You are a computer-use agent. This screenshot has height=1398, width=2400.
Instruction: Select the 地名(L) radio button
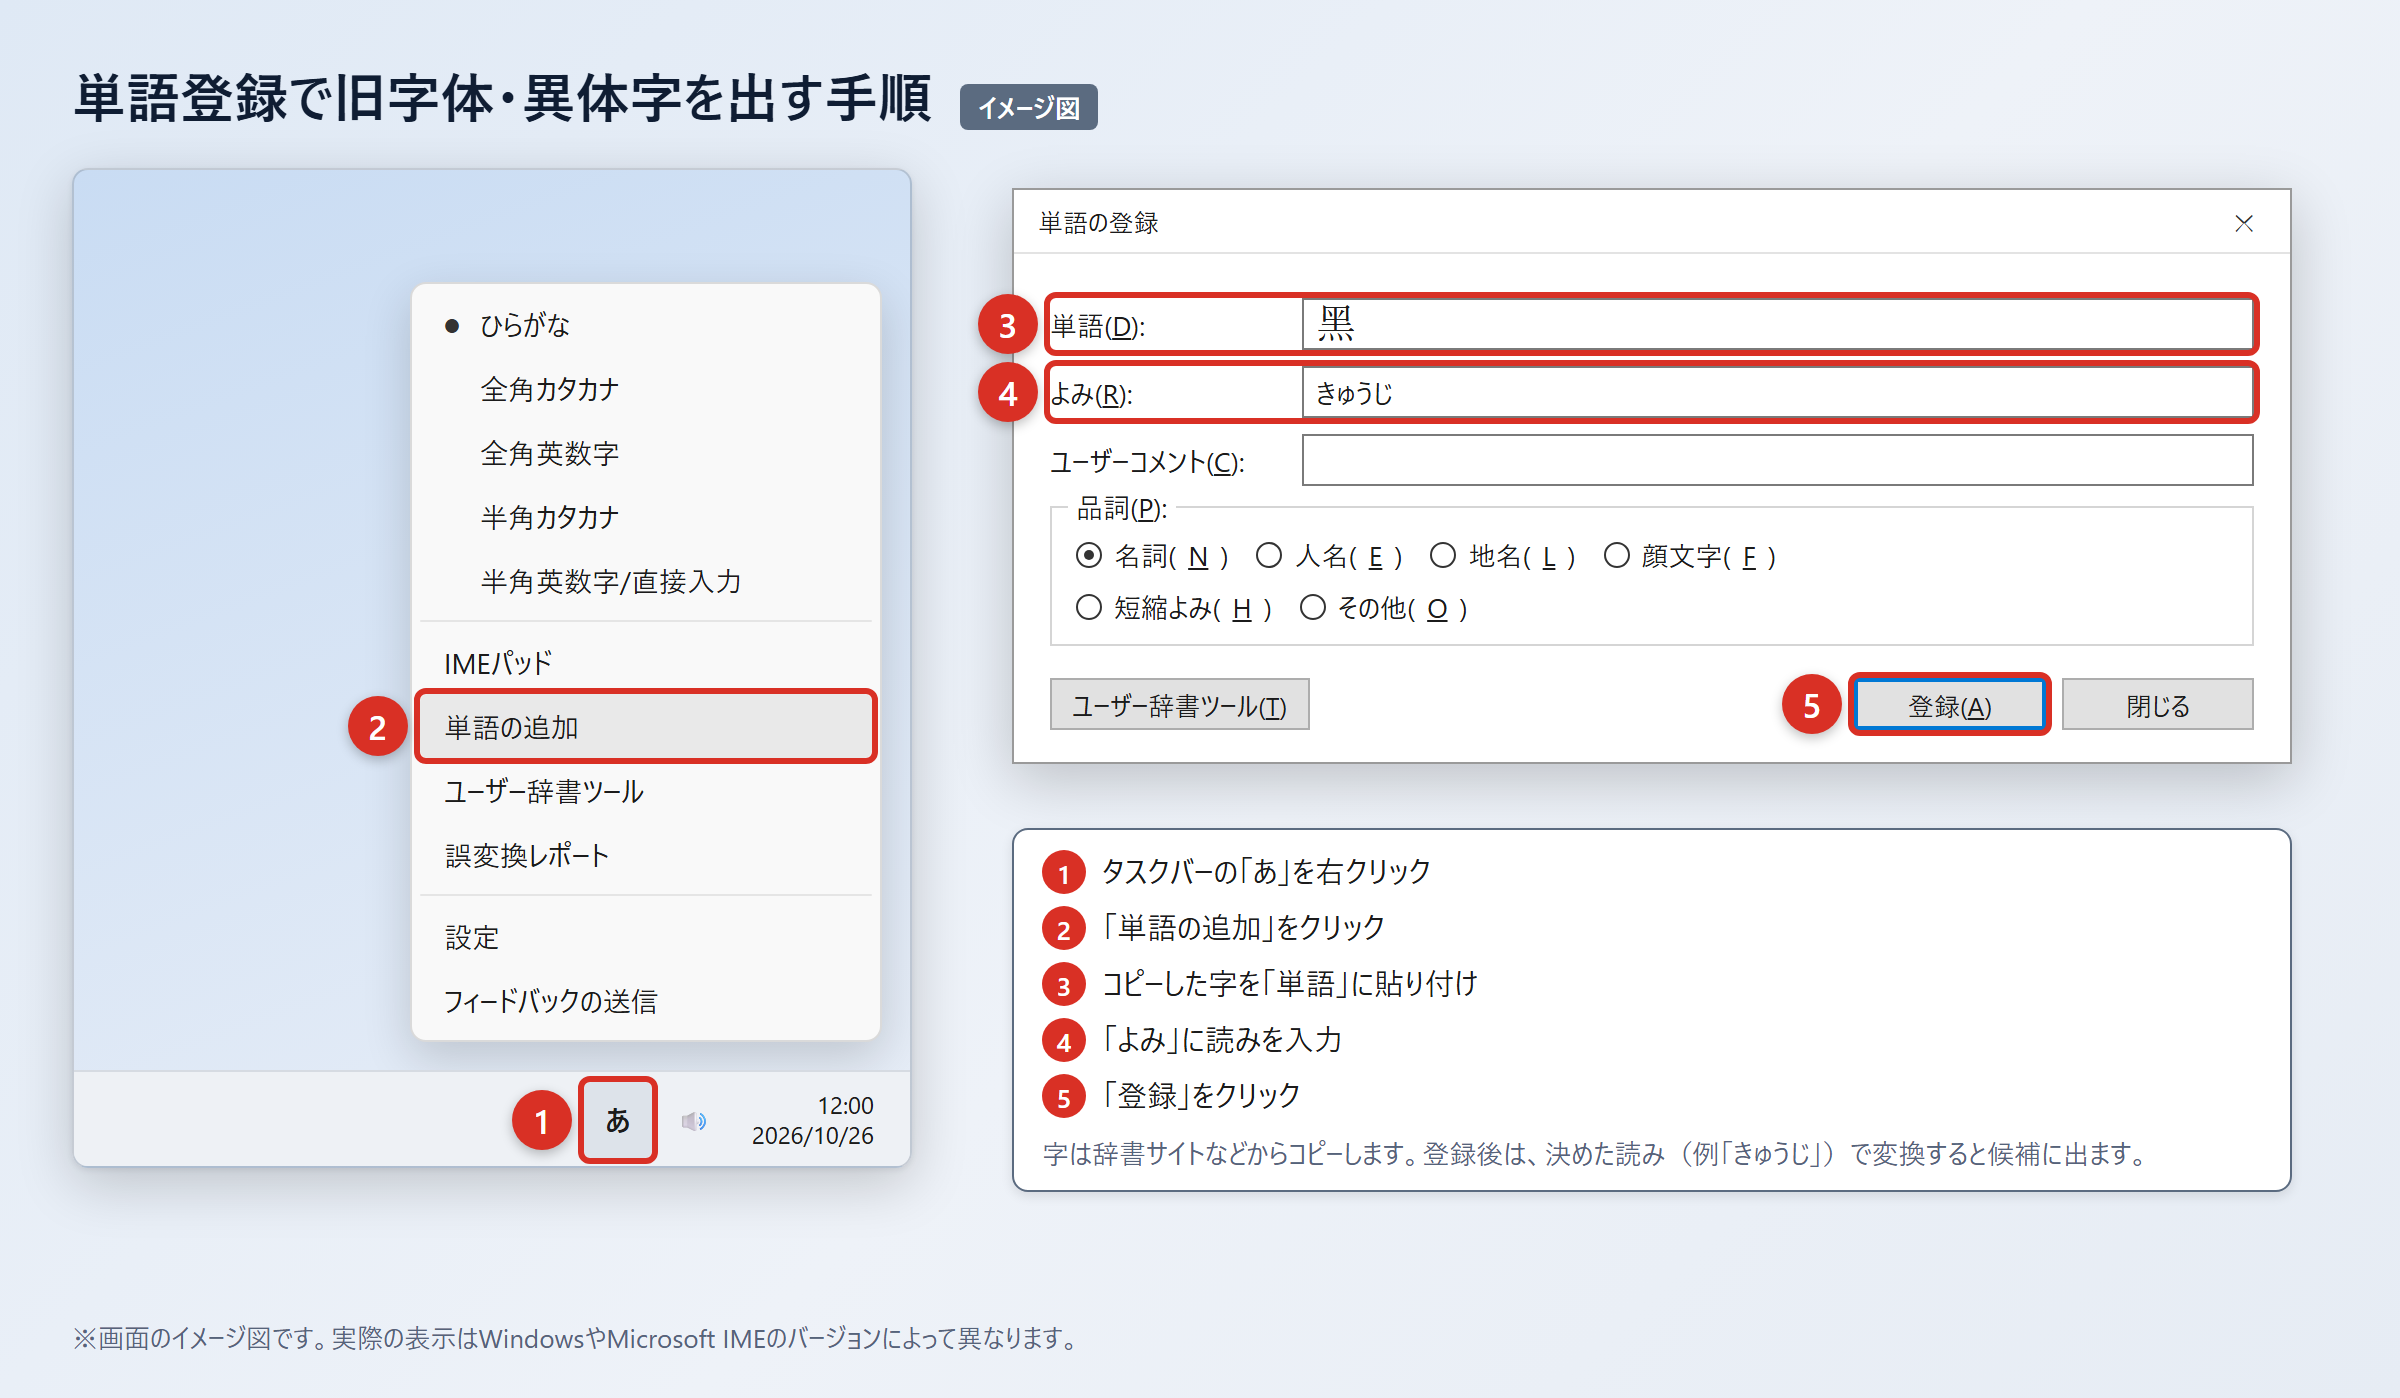pyautogui.click(x=1442, y=555)
